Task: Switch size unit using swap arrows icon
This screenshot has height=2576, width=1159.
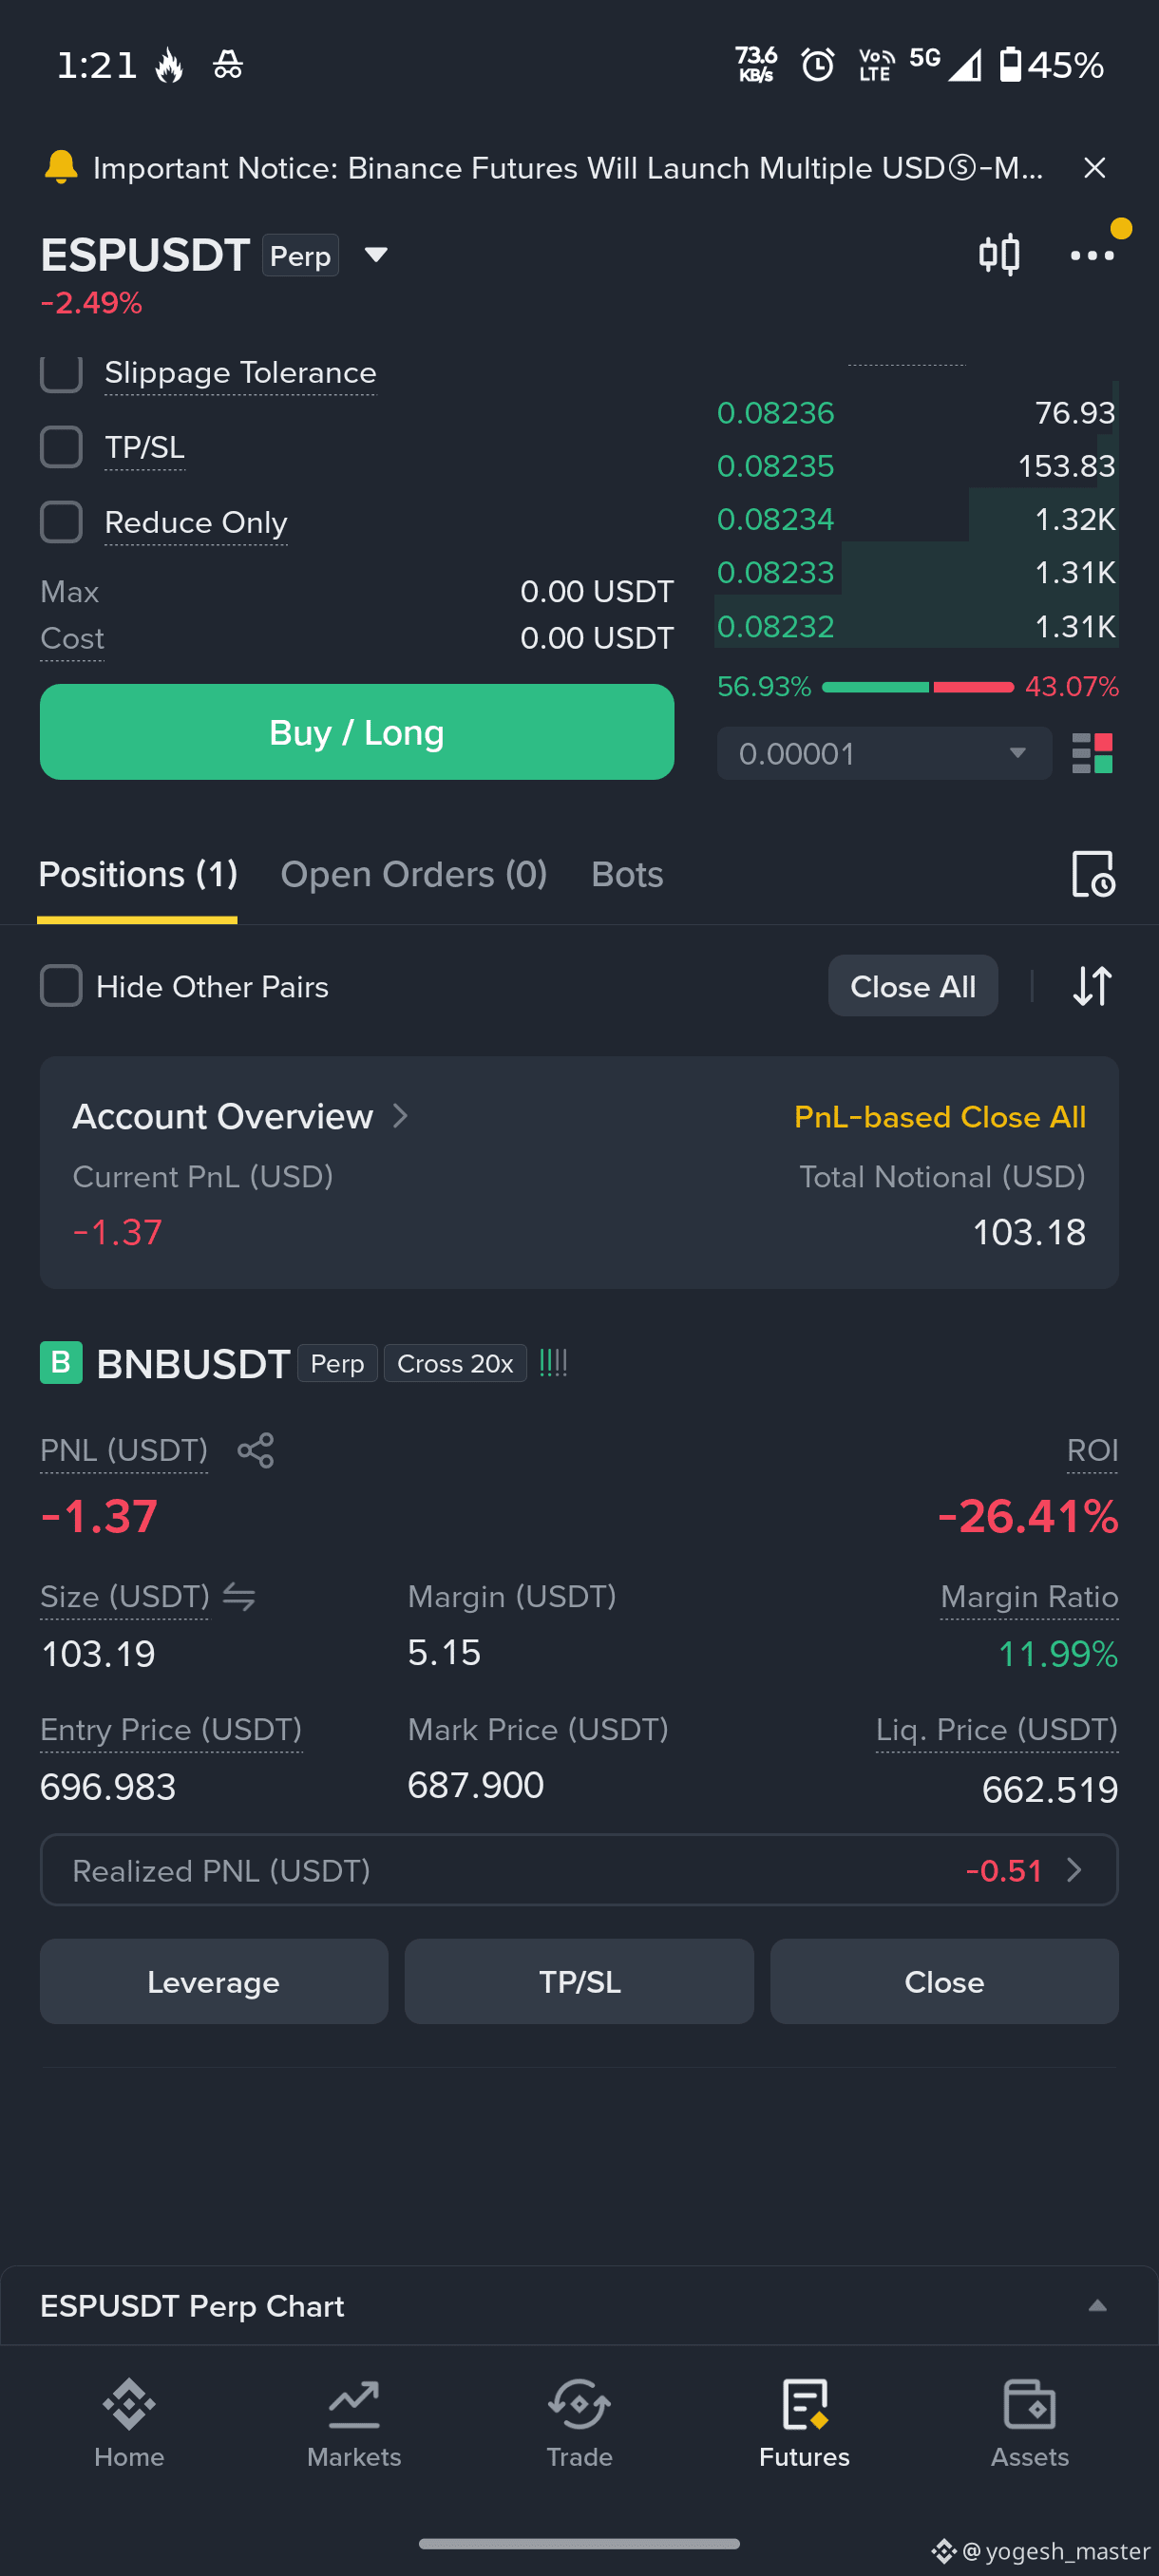Action: tap(239, 1596)
